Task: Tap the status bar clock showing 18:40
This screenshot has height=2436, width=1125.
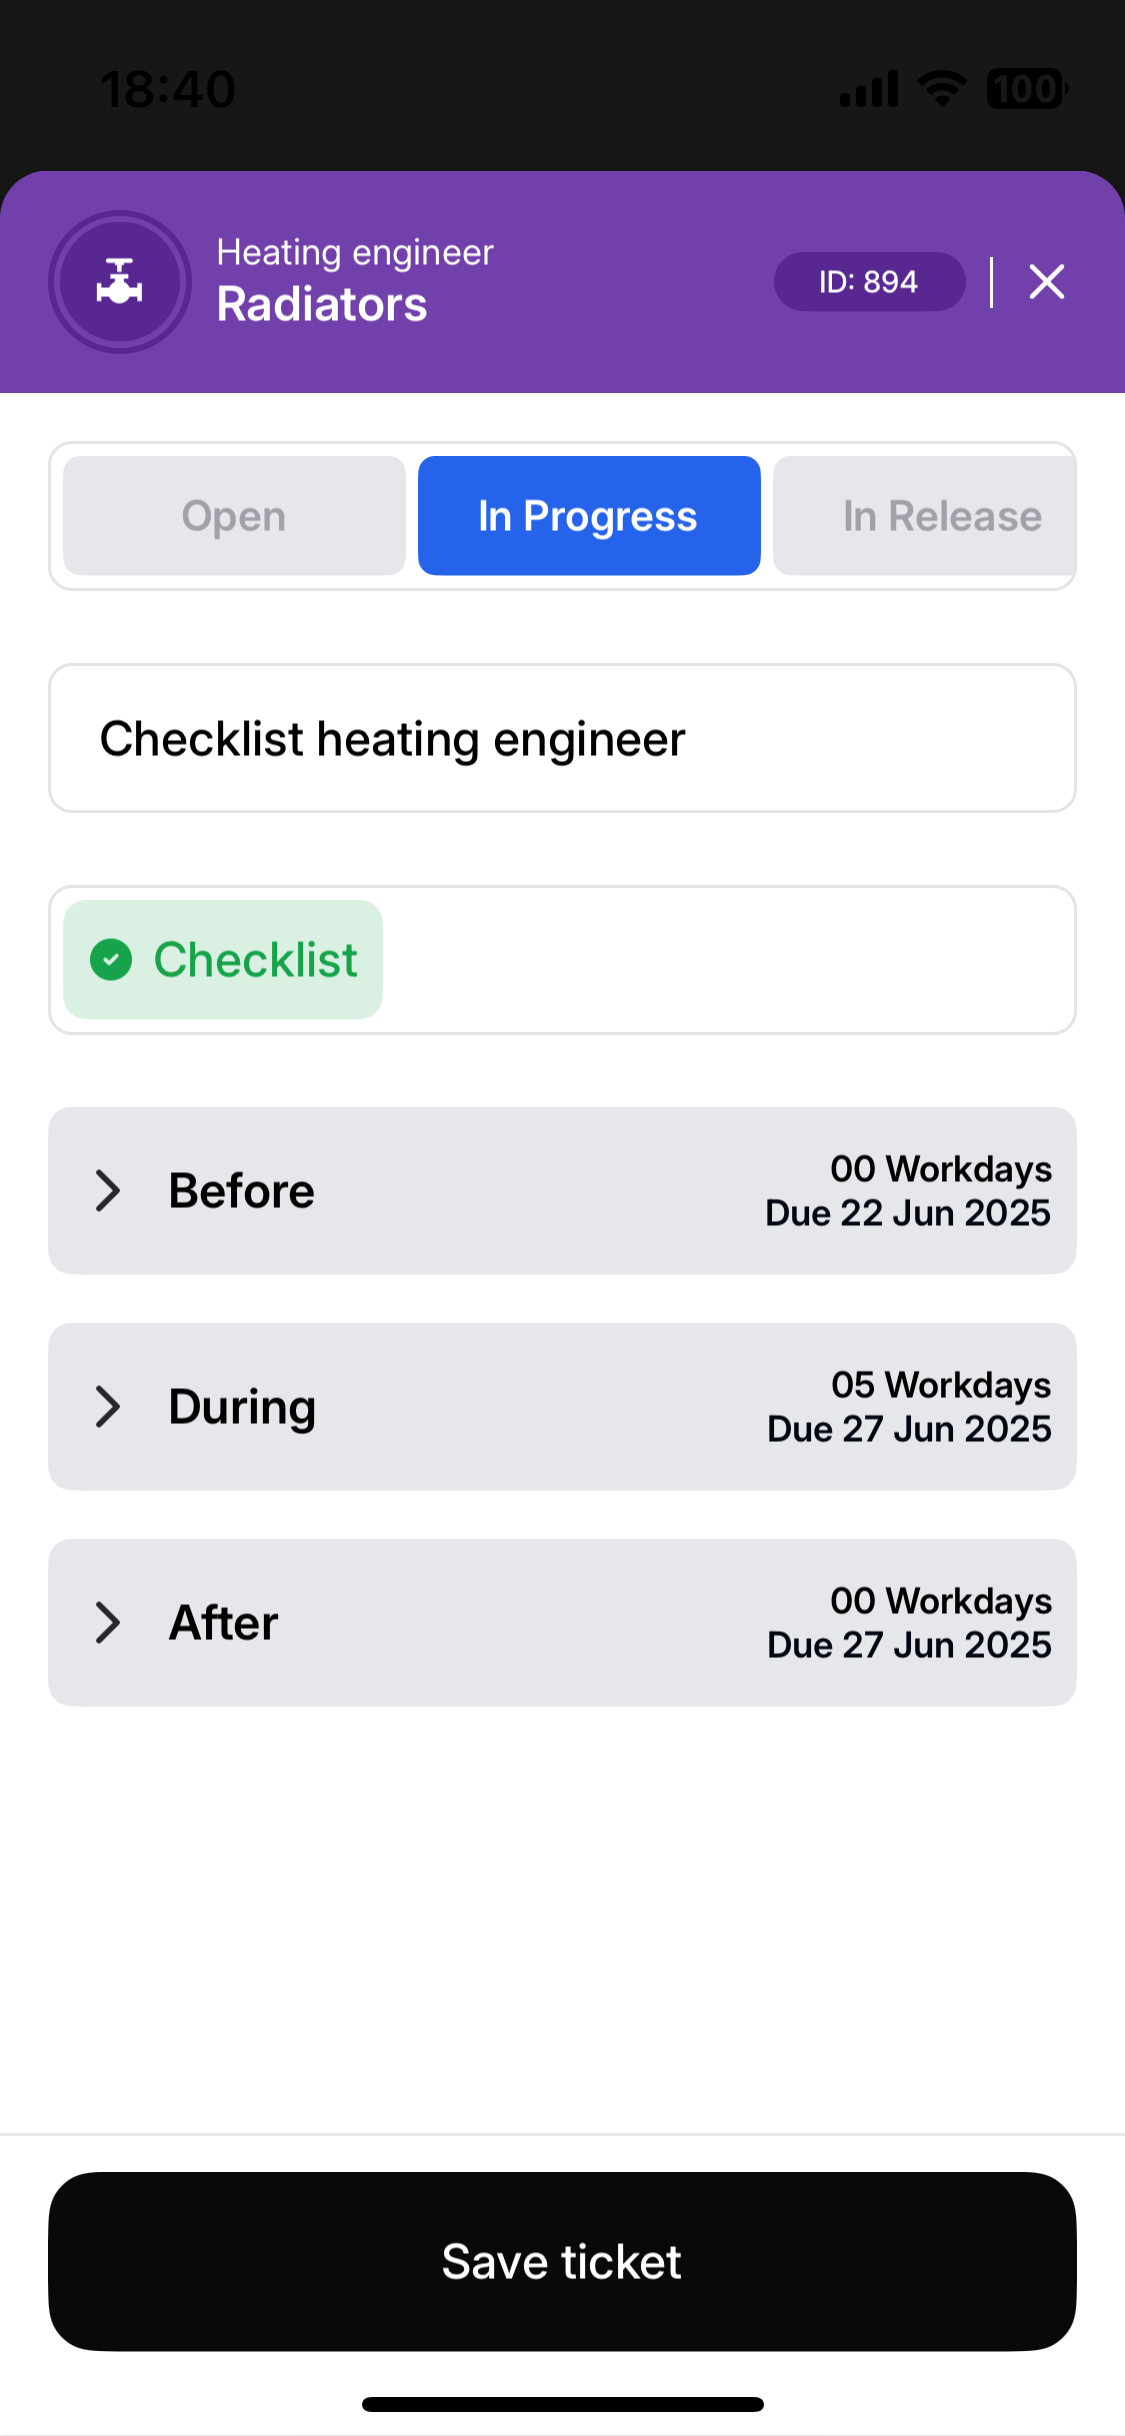Action: 168,89
